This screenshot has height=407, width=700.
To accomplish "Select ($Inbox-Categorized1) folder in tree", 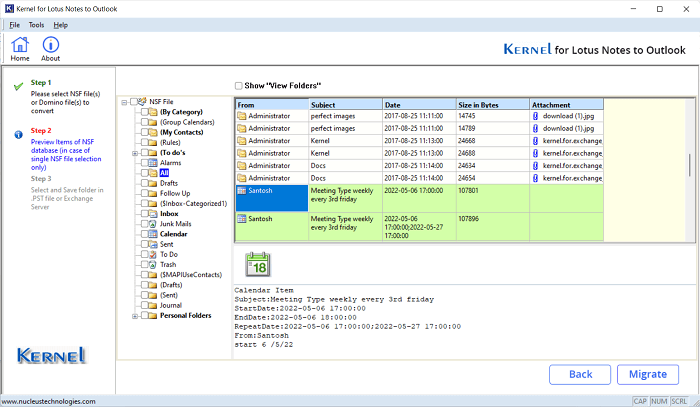I will [x=193, y=204].
